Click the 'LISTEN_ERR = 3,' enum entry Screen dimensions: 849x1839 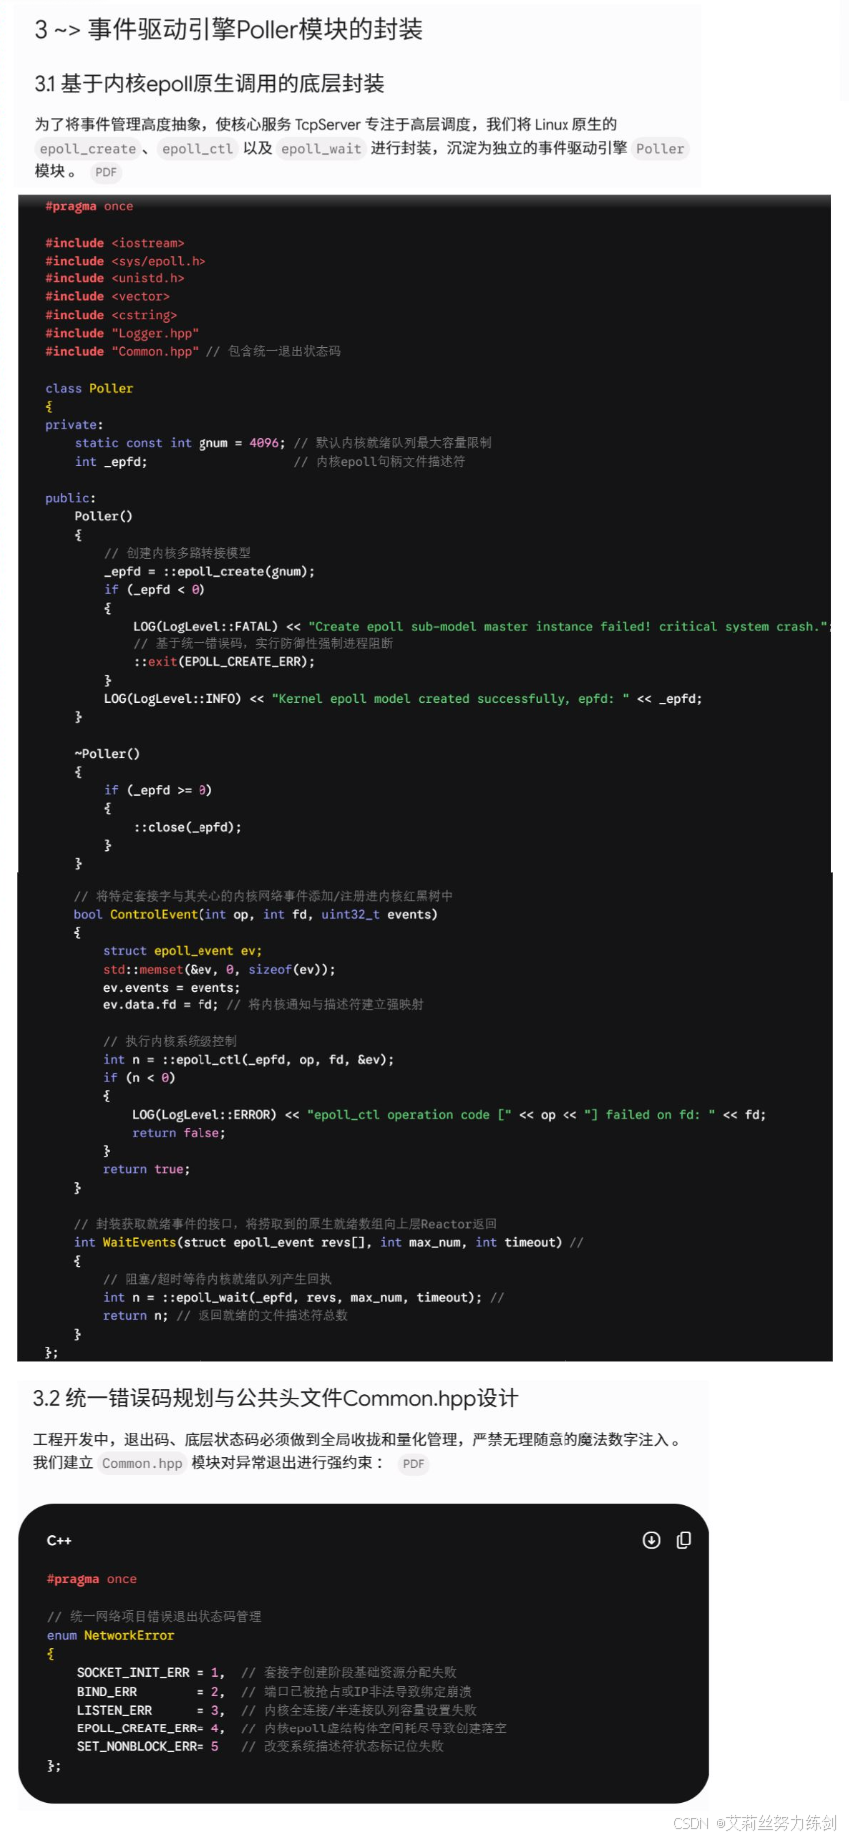click(x=151, y=1710)
